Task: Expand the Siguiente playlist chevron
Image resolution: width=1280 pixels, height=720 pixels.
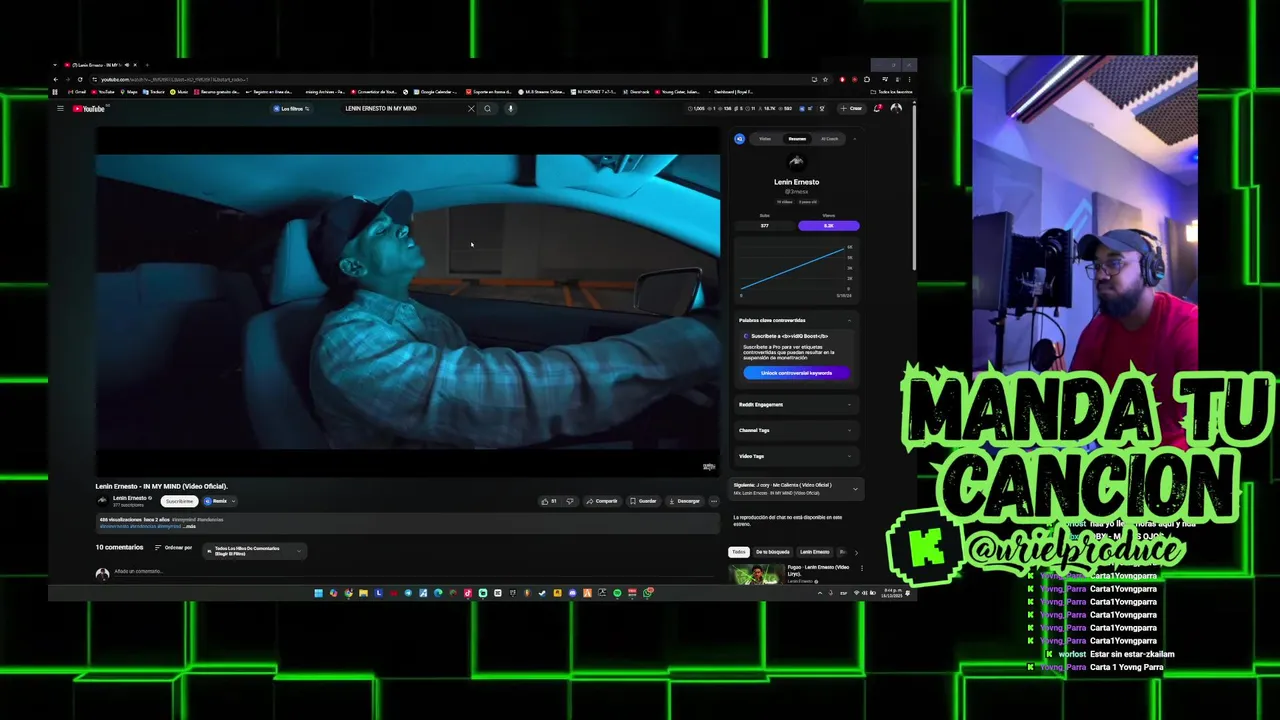Action: [855, 489]
